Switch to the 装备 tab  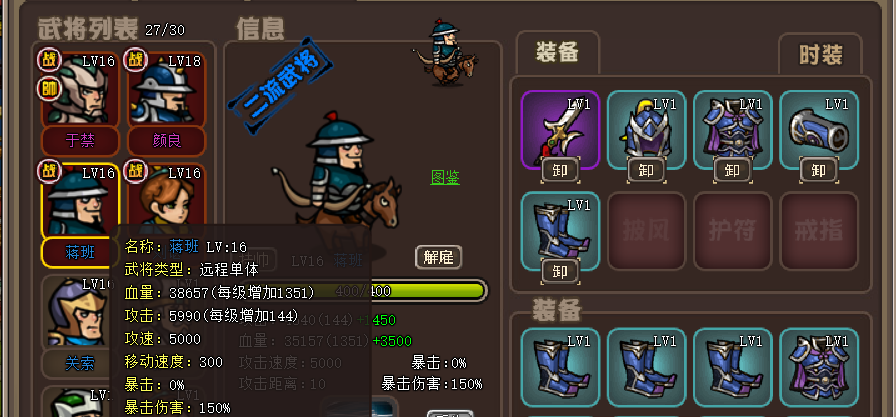pos(557,53)
